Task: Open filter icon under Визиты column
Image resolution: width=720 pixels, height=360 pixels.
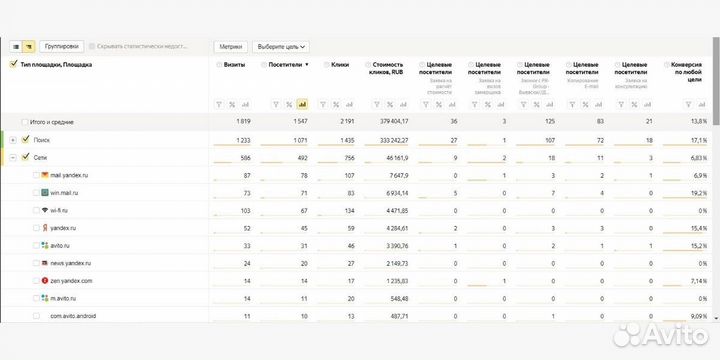Action: click(219, 105)
